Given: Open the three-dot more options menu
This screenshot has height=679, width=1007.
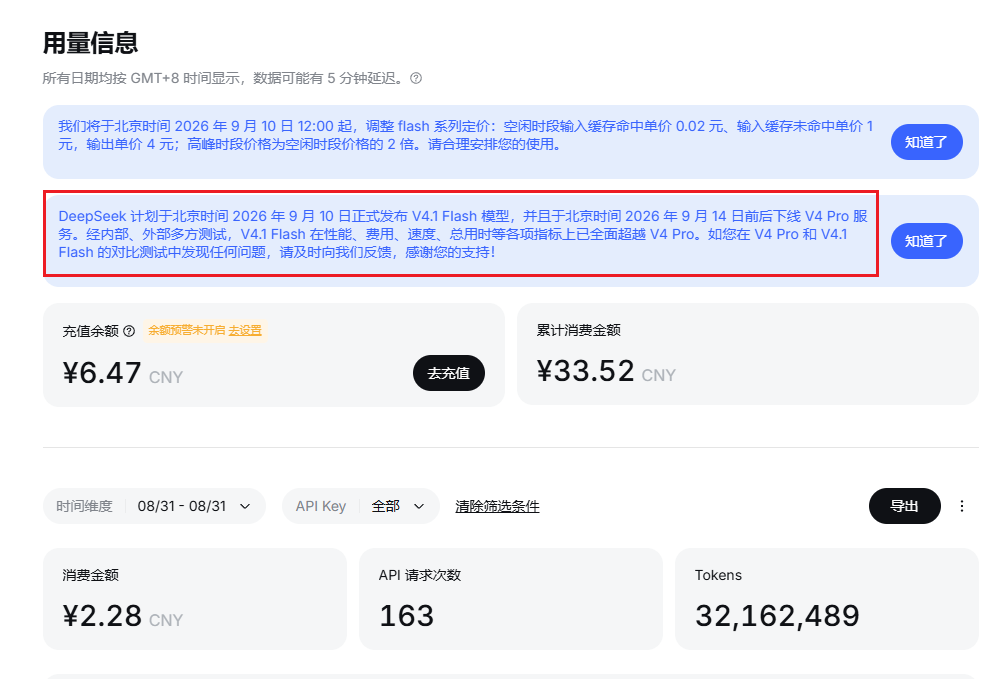Looking at the screenshot, I should [x=961, y=506].
